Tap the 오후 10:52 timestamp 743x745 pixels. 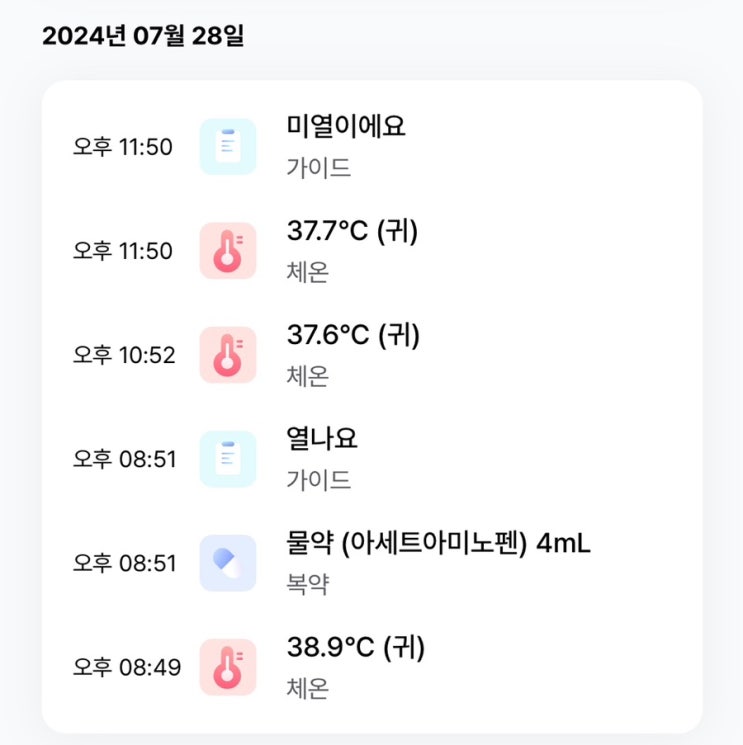[x=124, y=355]
